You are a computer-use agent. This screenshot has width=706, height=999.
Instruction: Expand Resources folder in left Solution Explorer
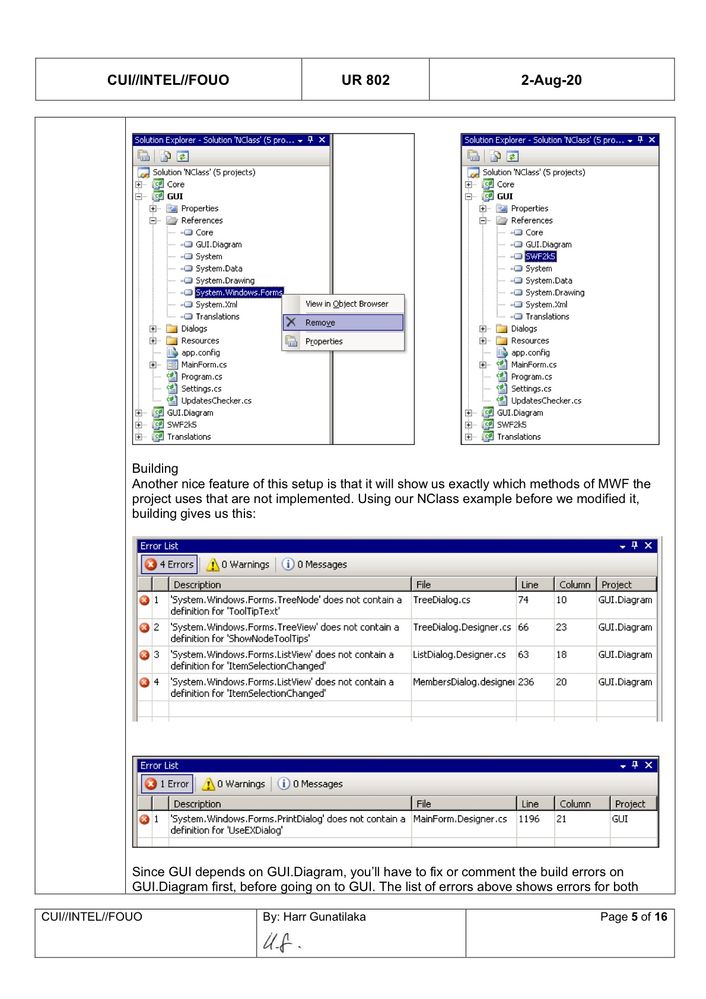point(153,341)
